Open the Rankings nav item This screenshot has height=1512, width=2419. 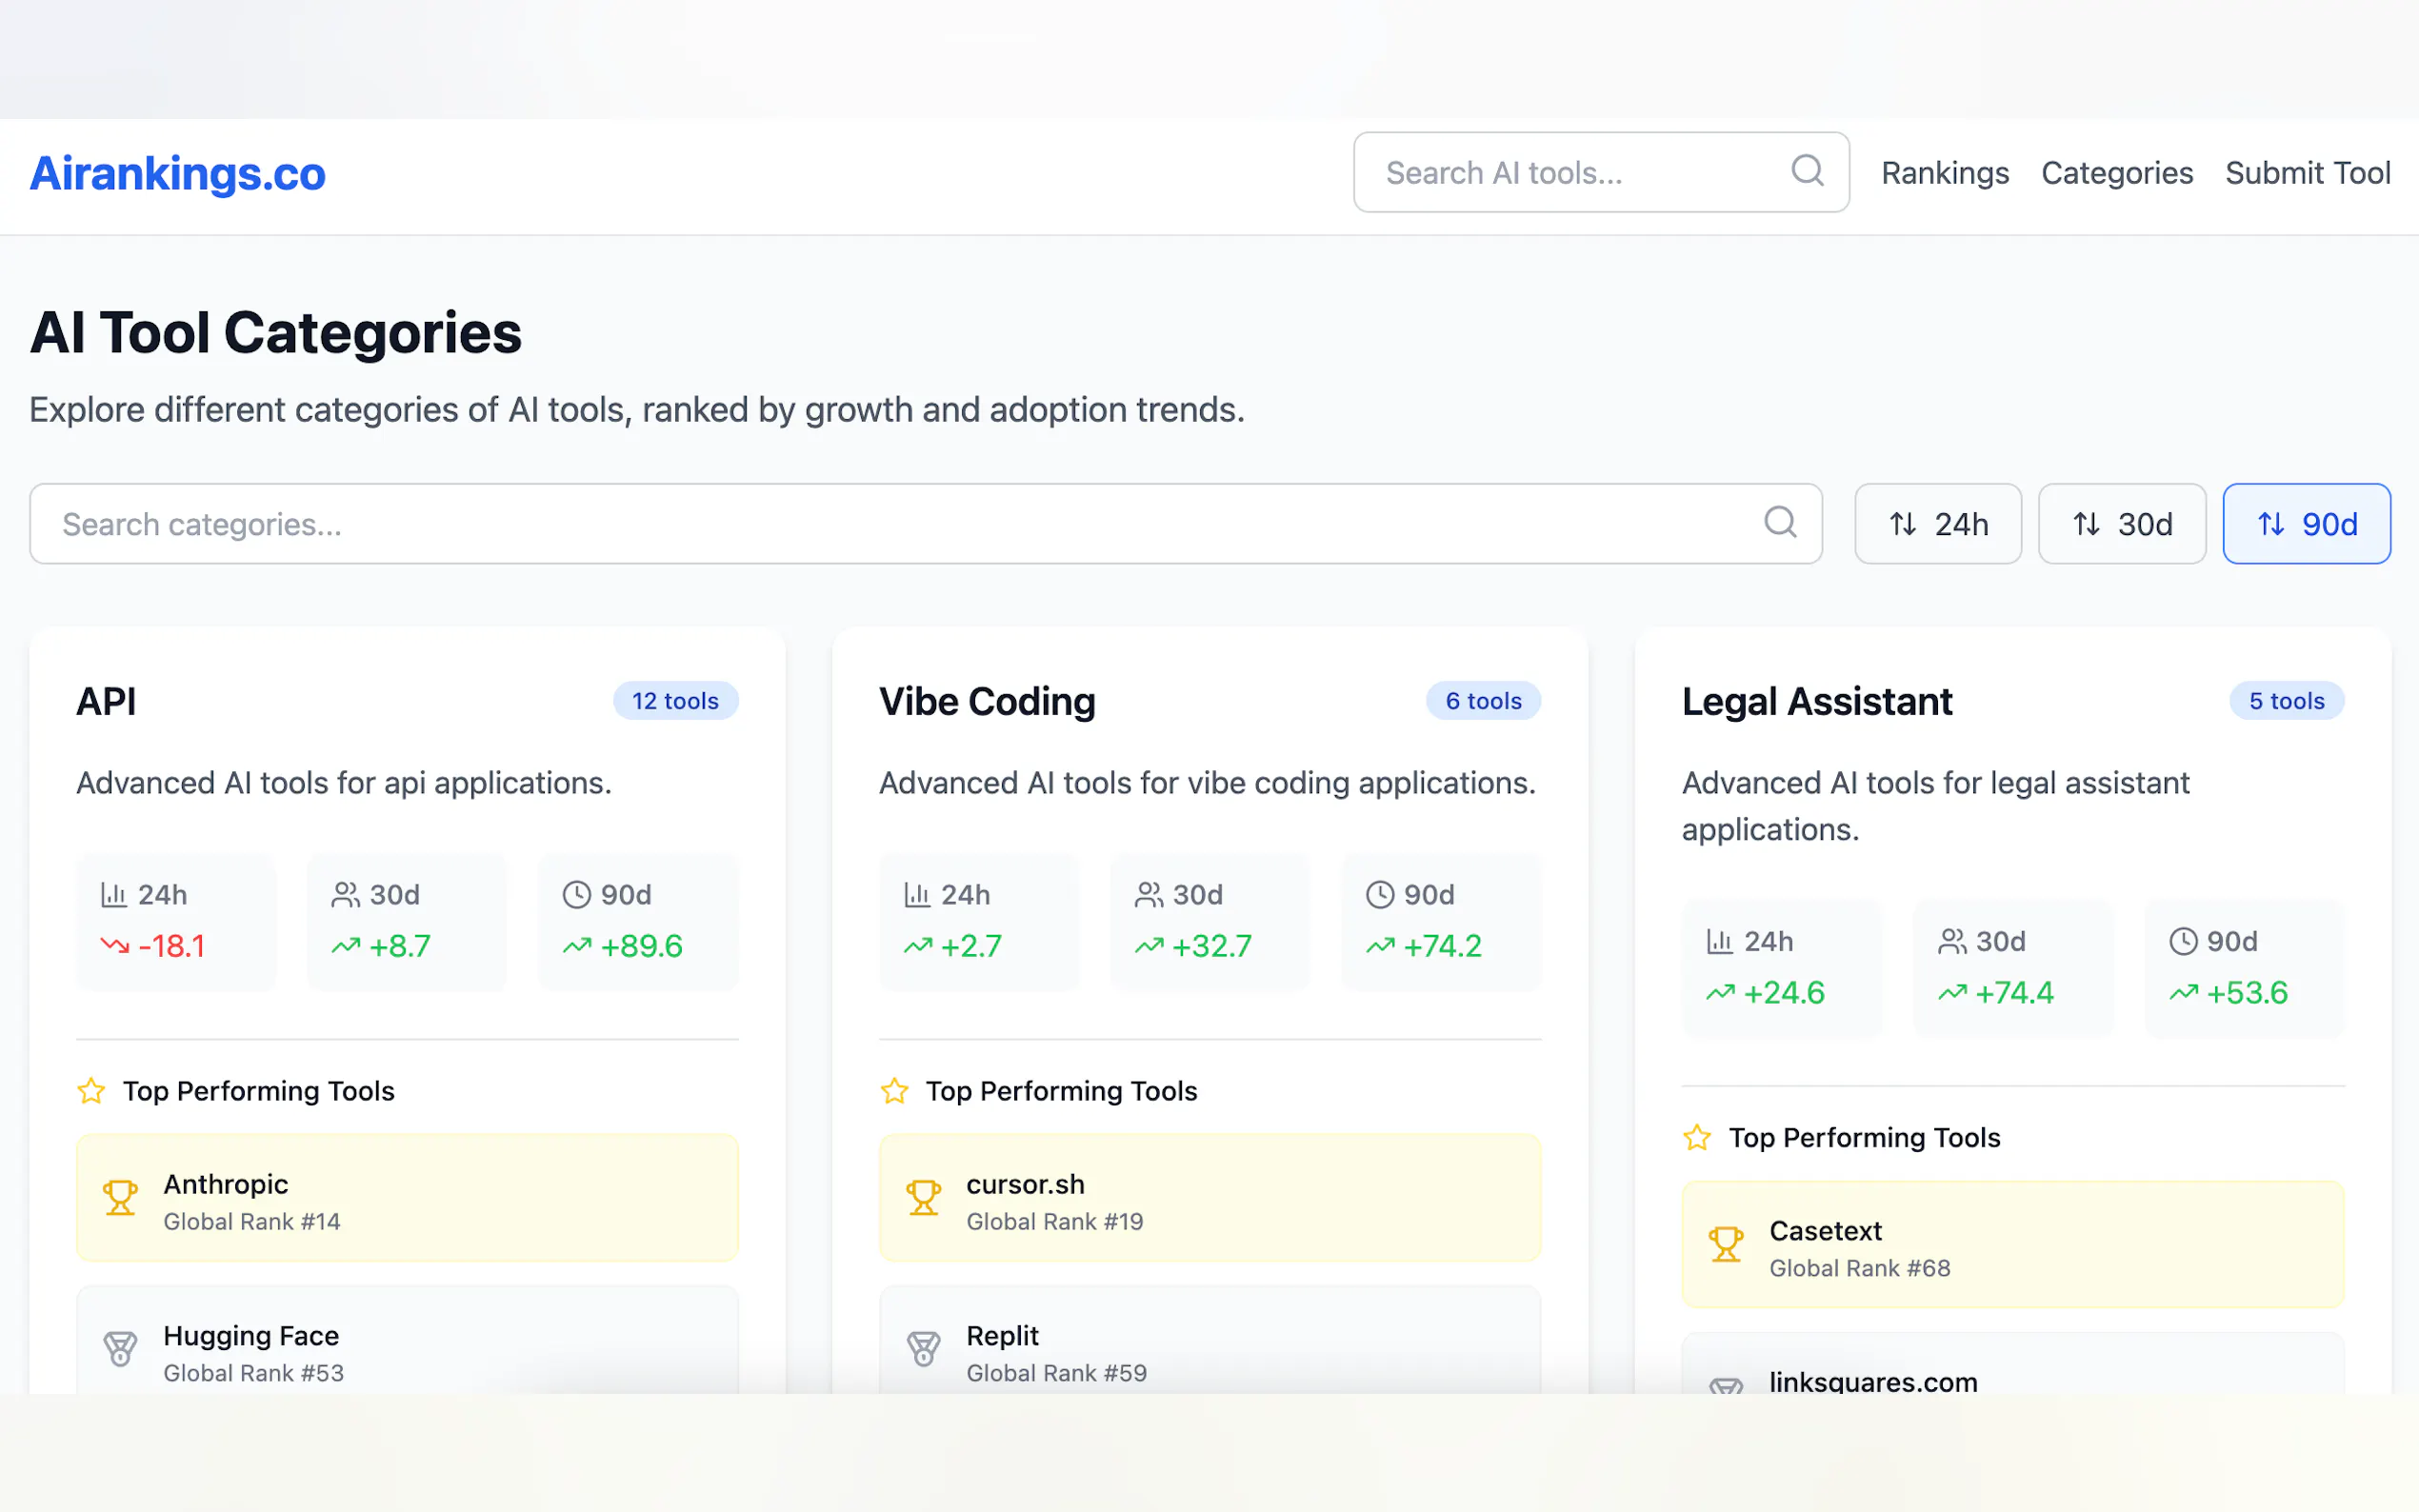[x=1944, y=173]
